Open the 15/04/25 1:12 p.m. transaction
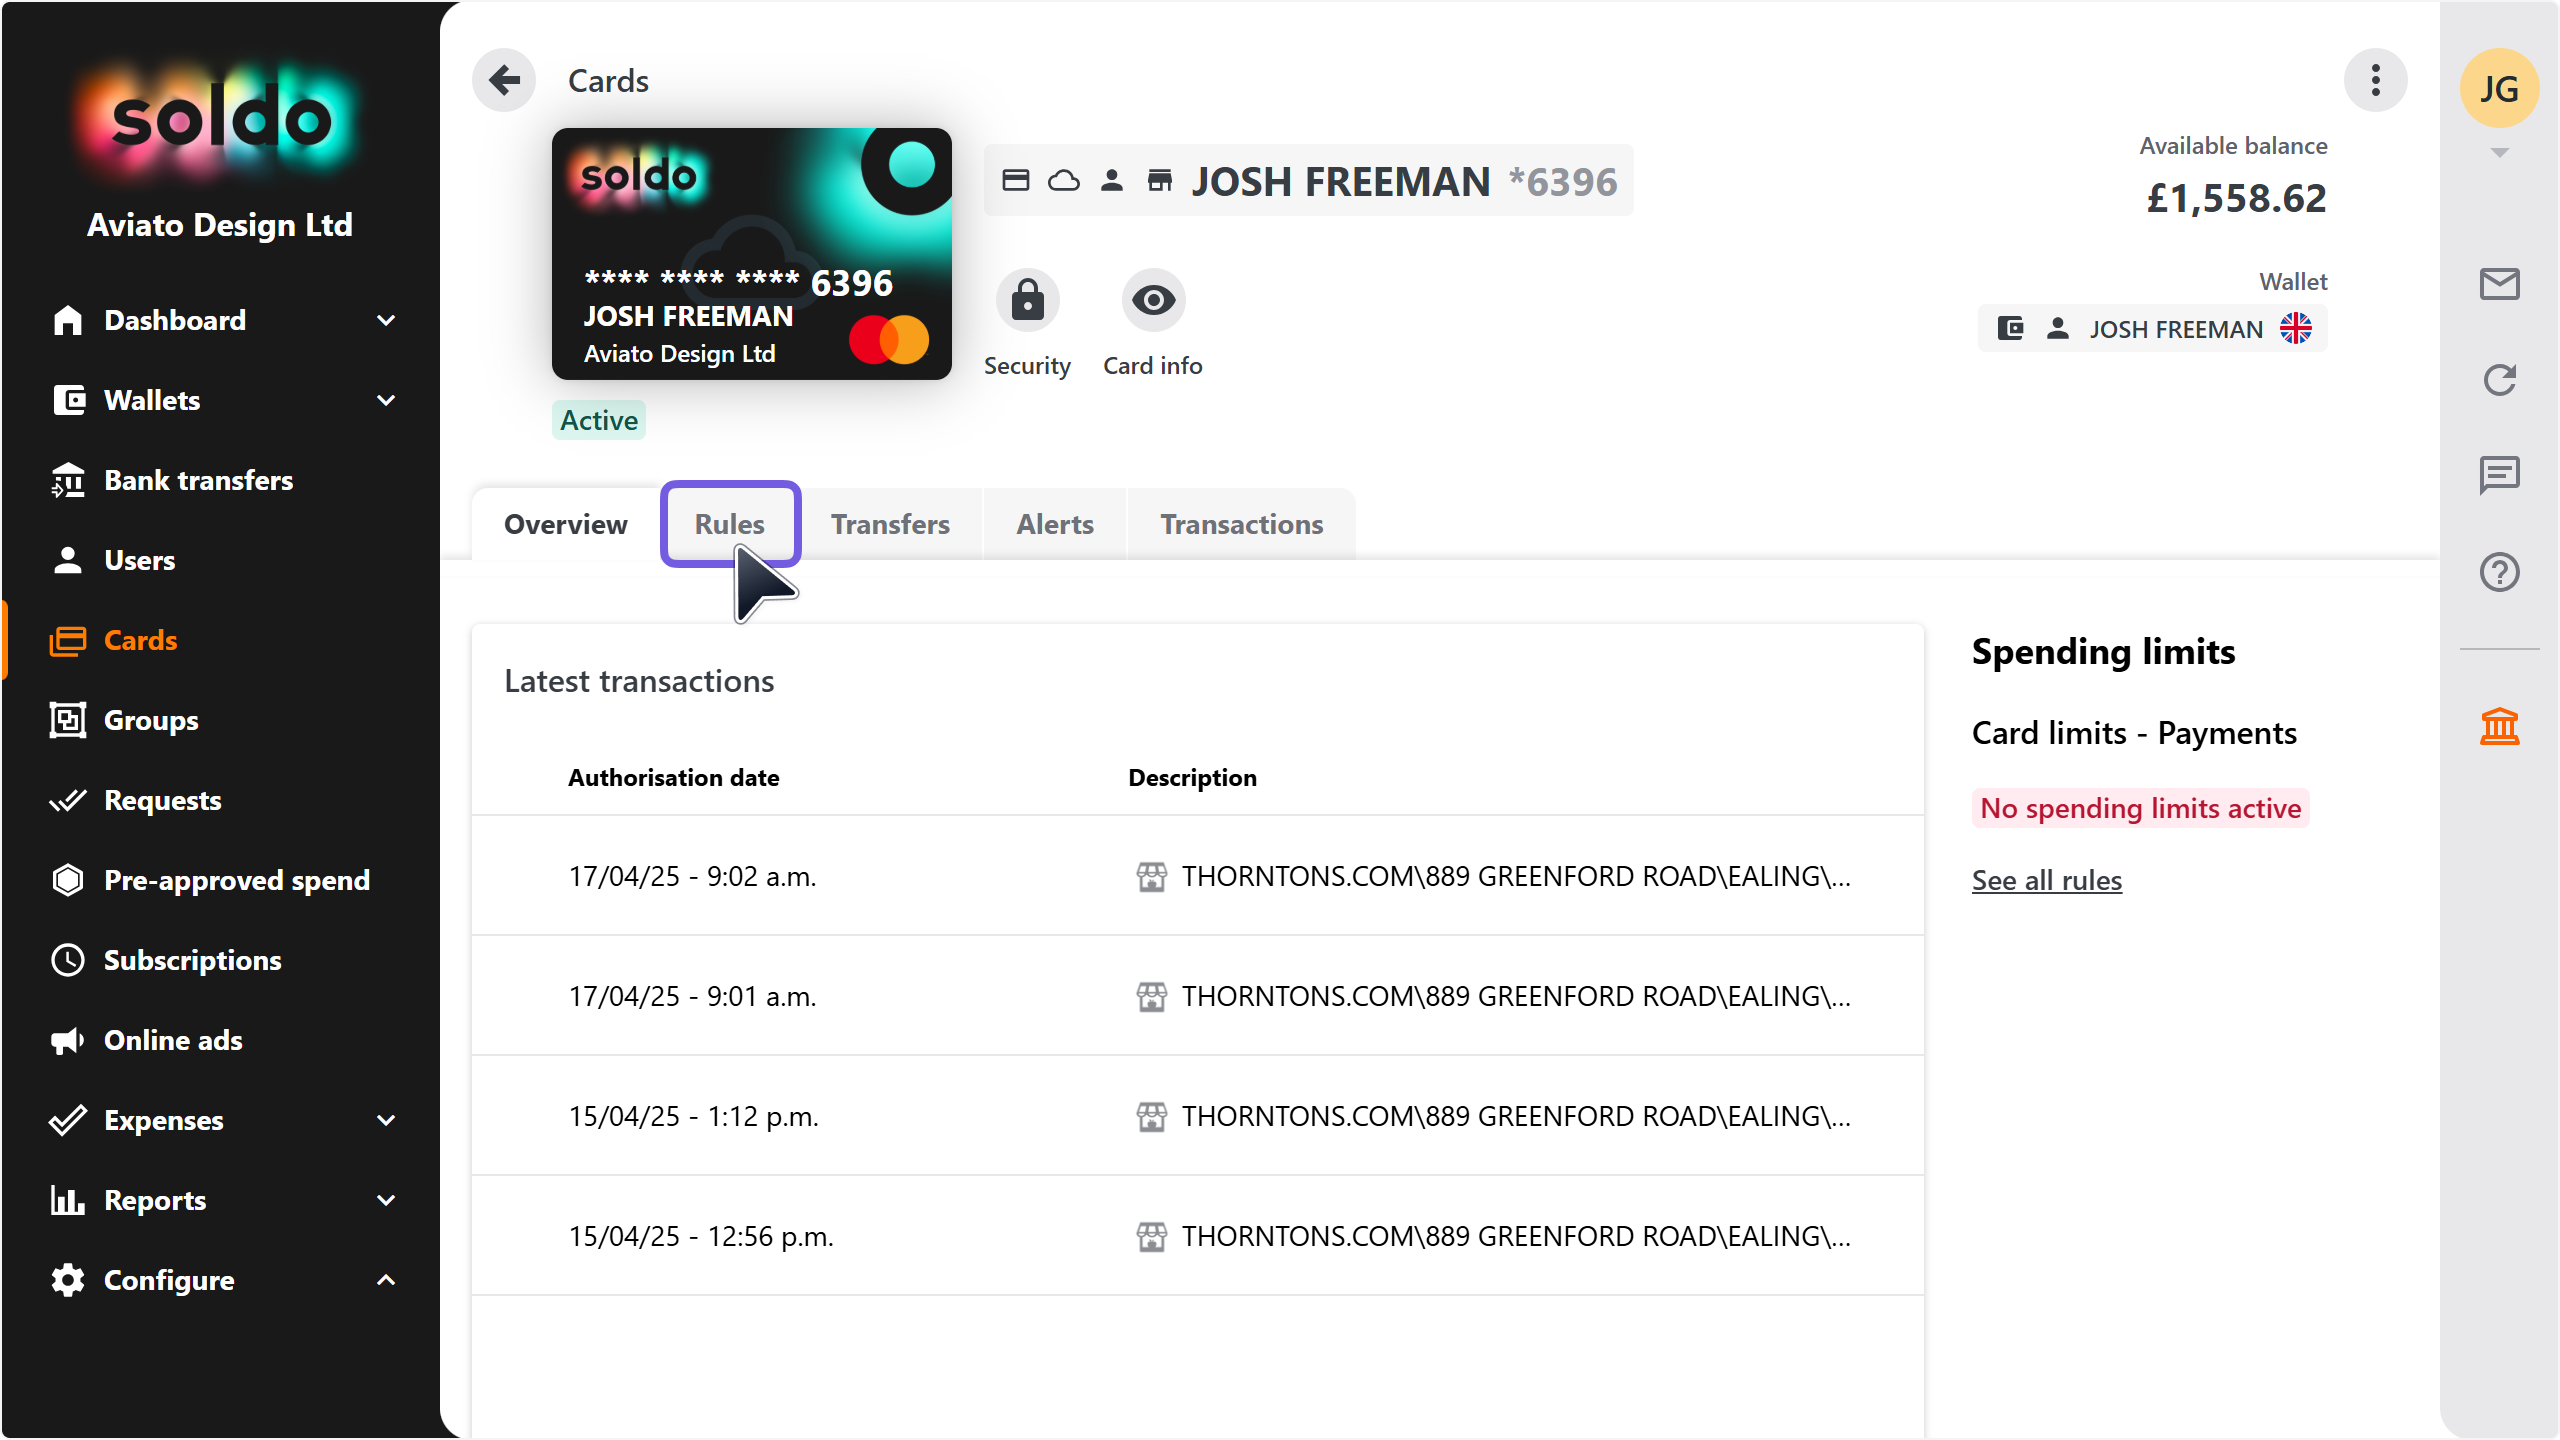Viewport: 2560px width, 1440px height. point(1198,1116)
